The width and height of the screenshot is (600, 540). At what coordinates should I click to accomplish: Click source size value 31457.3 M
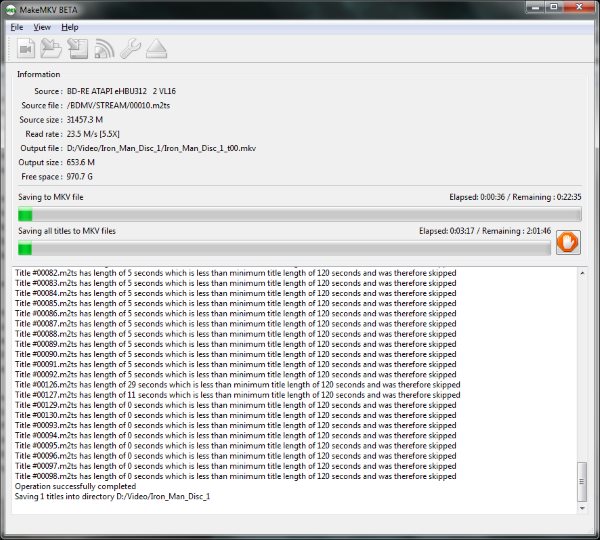click(85, 120)
